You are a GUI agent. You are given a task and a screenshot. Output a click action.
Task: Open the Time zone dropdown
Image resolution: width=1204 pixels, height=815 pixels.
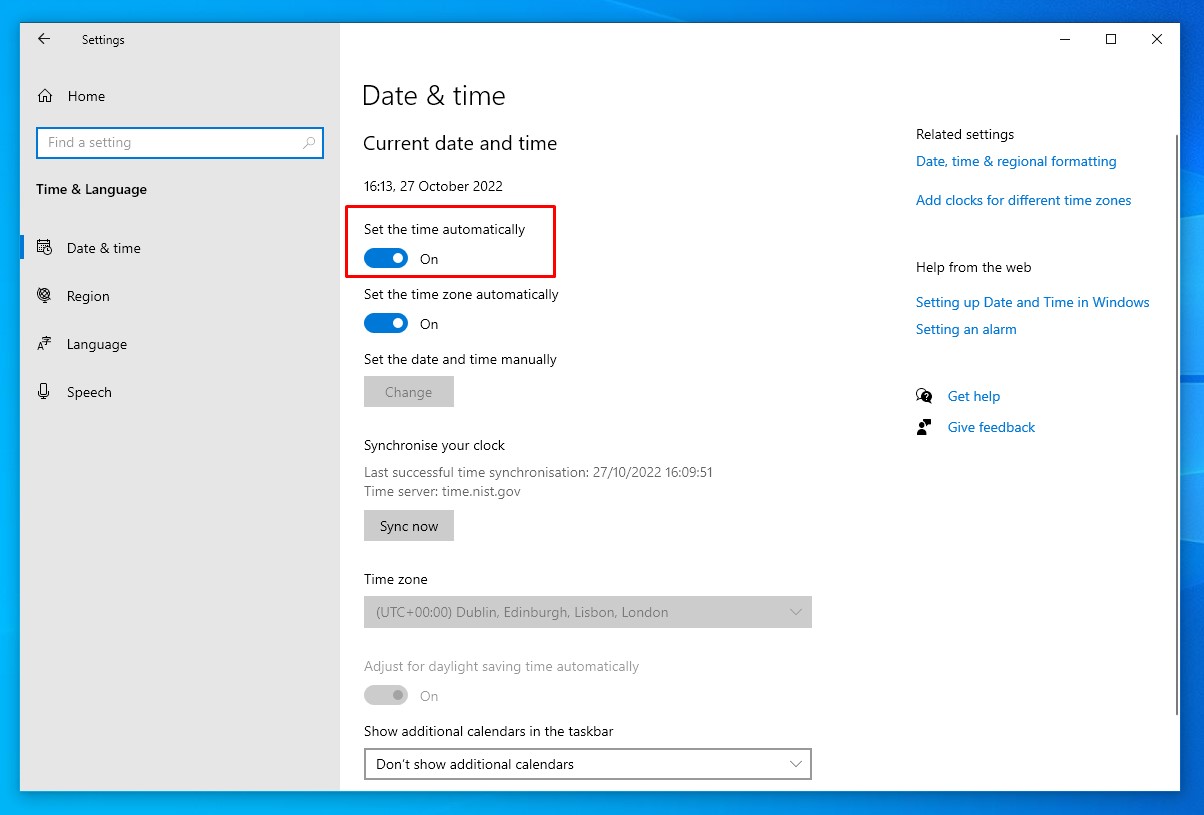pyautogui.click(x=587, y=612)
